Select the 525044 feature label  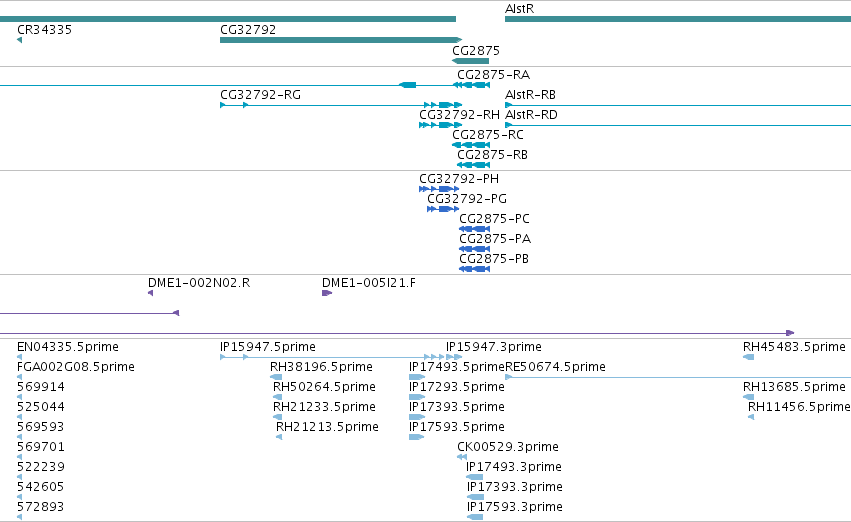pyautogui.click(x=41, y=408)
